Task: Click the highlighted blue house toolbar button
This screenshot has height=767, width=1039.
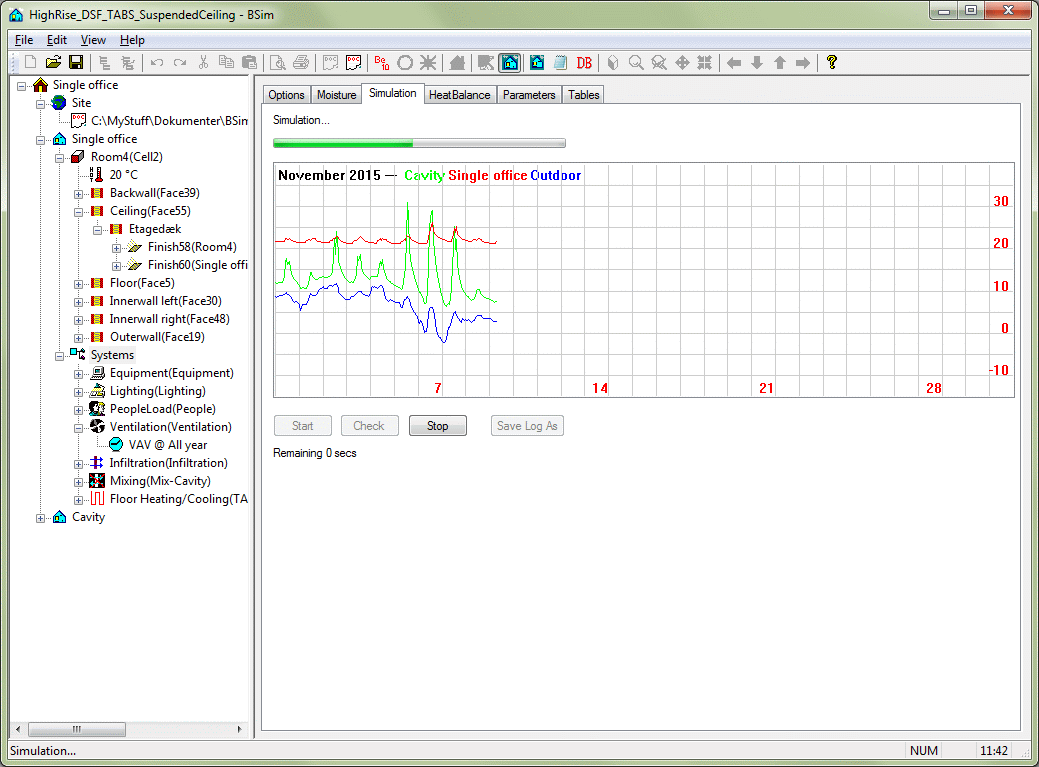Action: coord(510,62)
